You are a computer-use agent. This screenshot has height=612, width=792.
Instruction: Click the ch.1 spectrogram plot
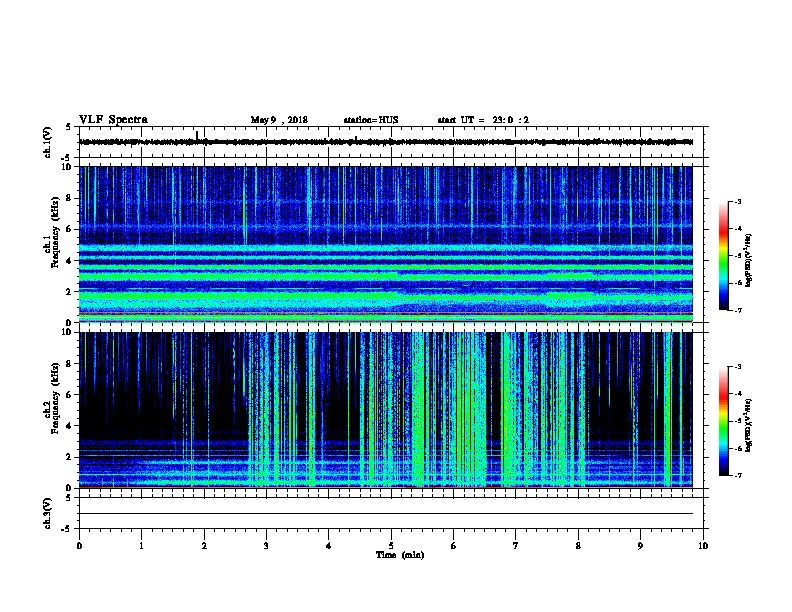[386, 244]
